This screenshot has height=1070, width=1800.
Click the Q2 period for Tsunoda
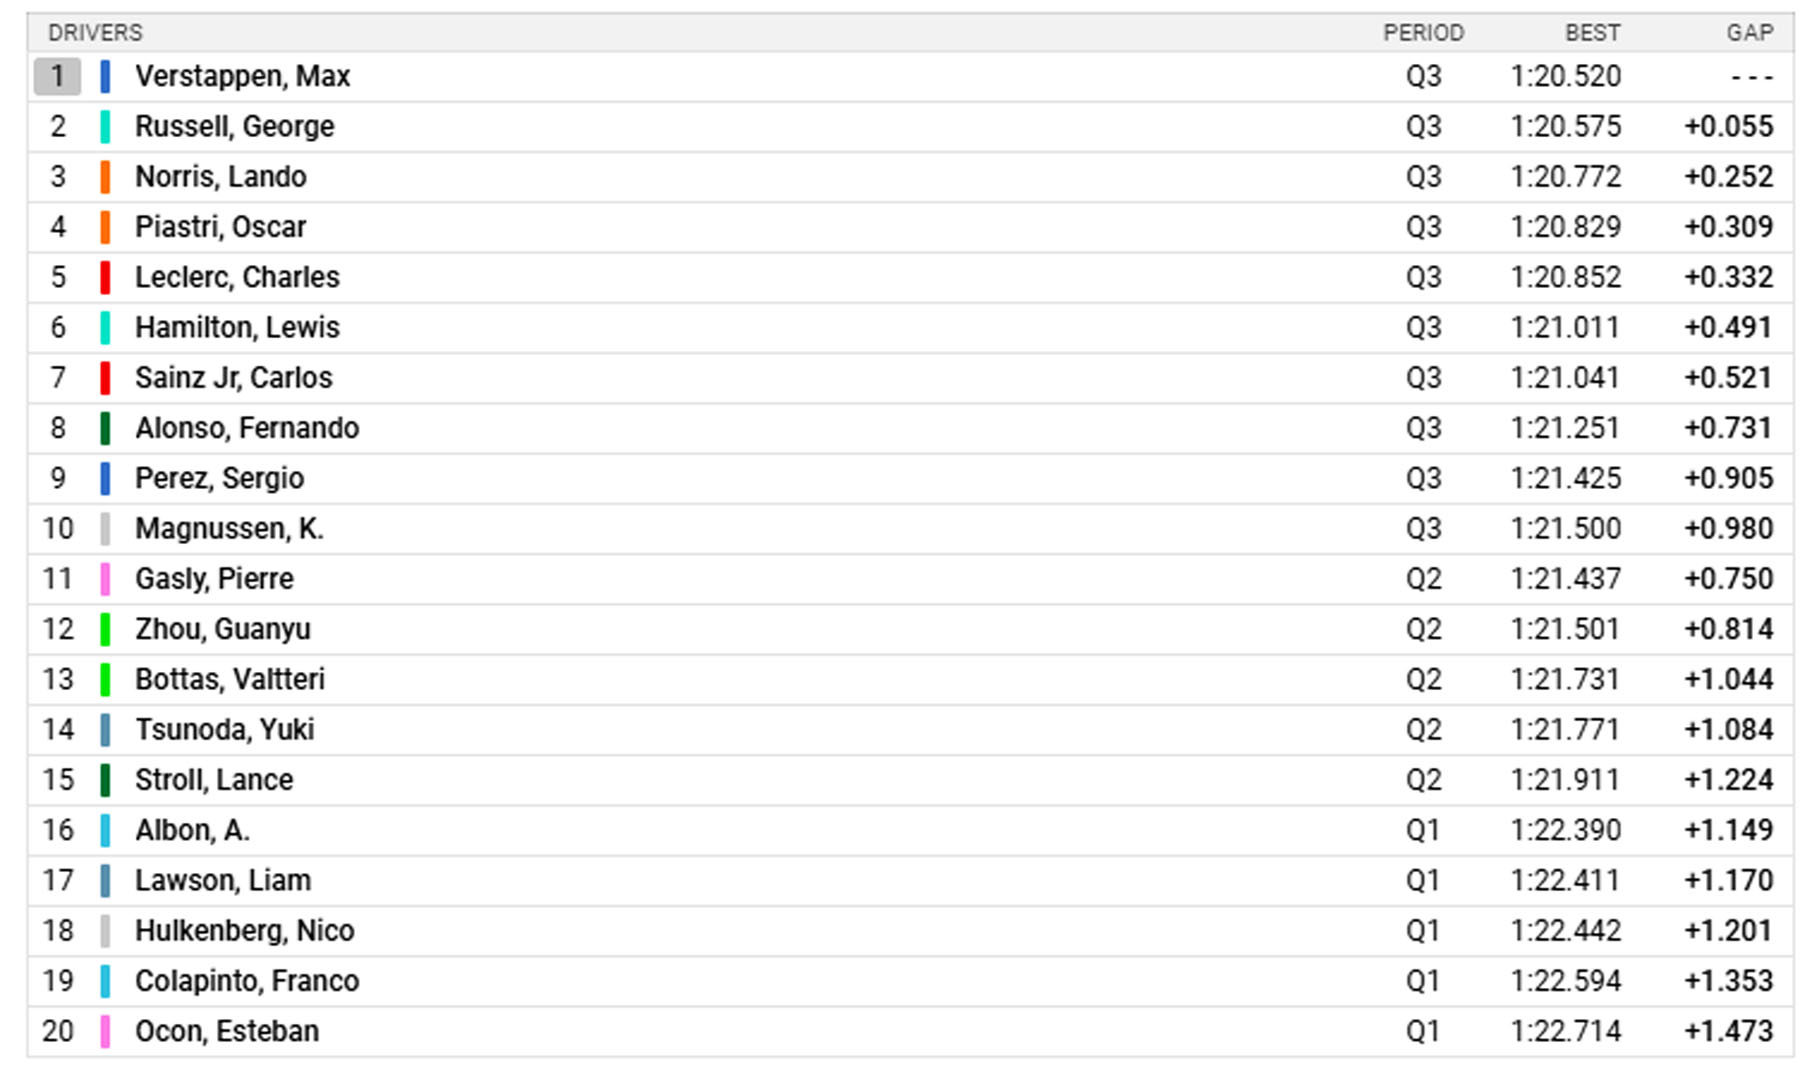1423,730
